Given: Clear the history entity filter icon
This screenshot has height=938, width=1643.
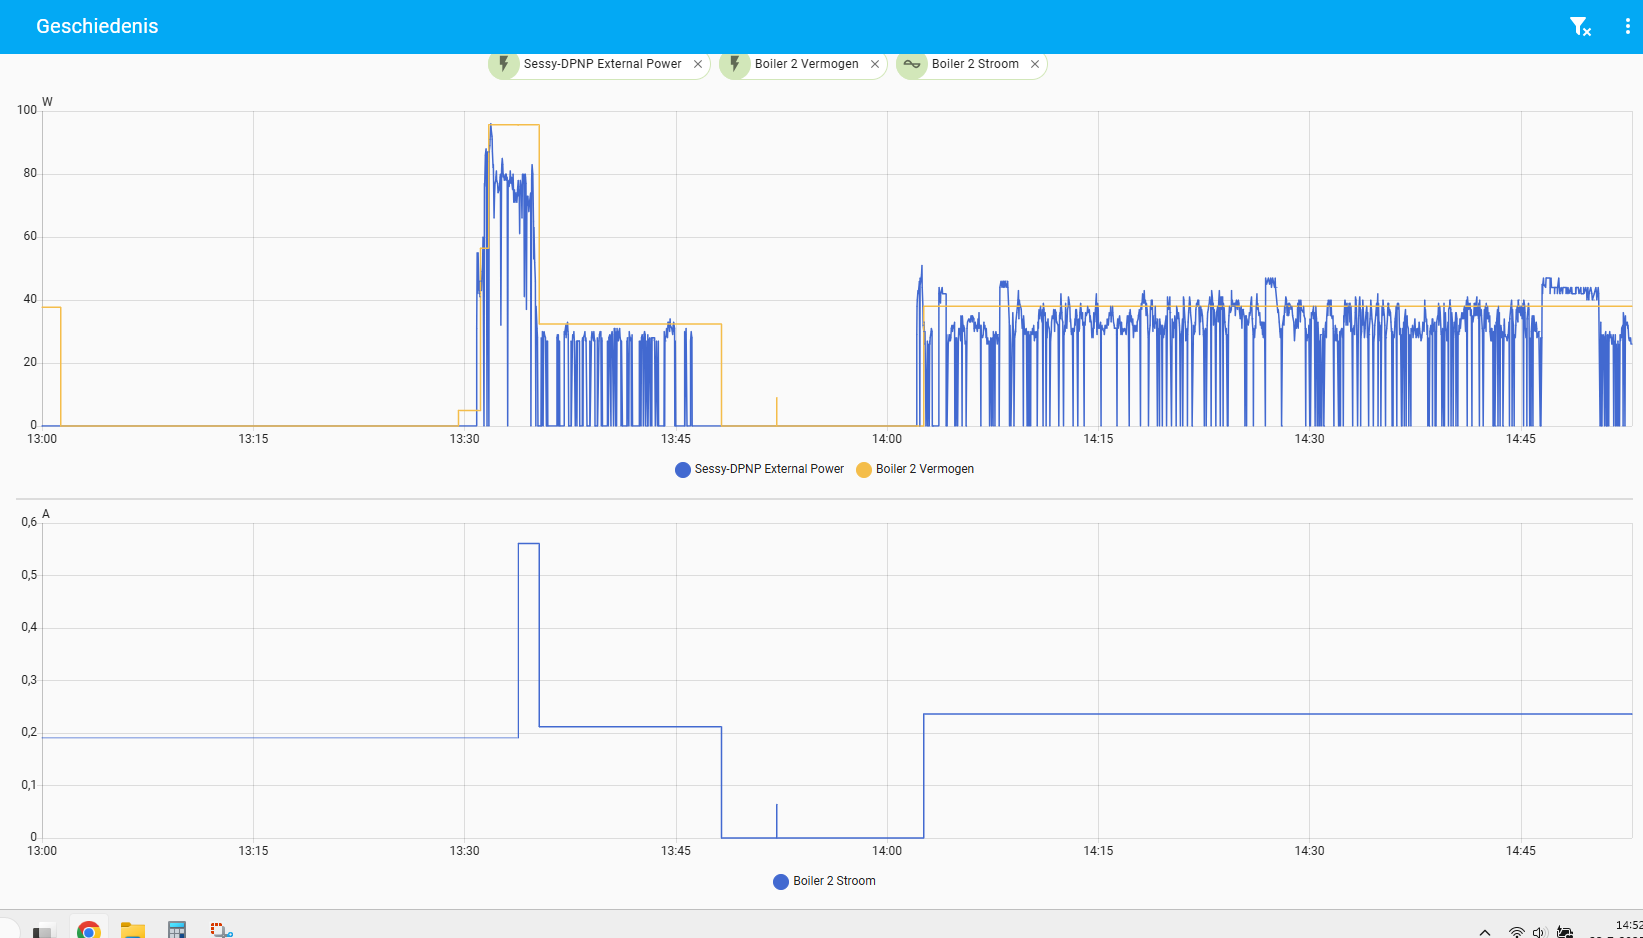Looking at the screenshot, I should coord(1580,27).
